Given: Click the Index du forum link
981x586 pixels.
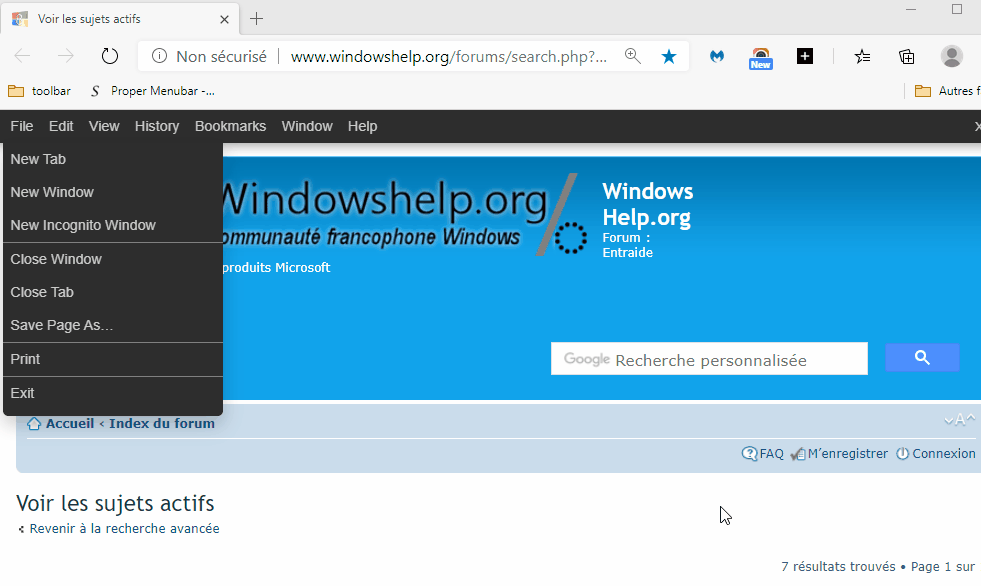Looking at the screenshot, I should point(161,423).
